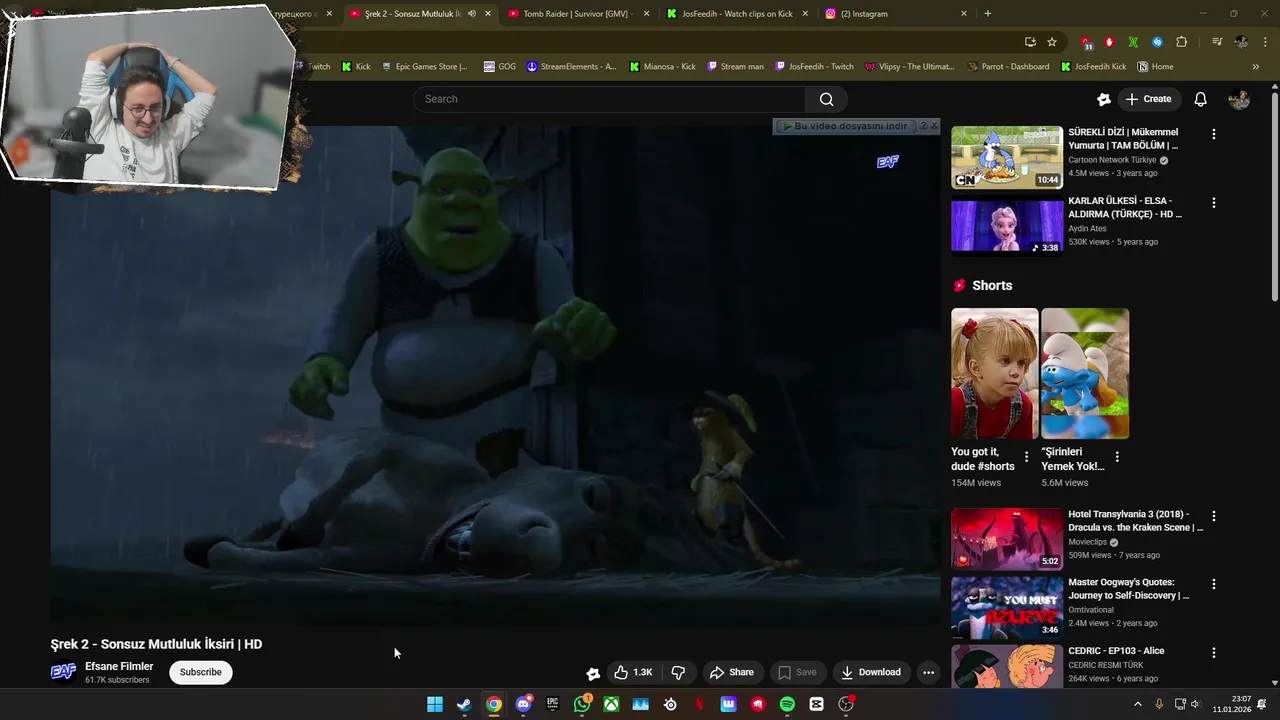
Task: Open more actions ellipsis under video
Action: 928,672
